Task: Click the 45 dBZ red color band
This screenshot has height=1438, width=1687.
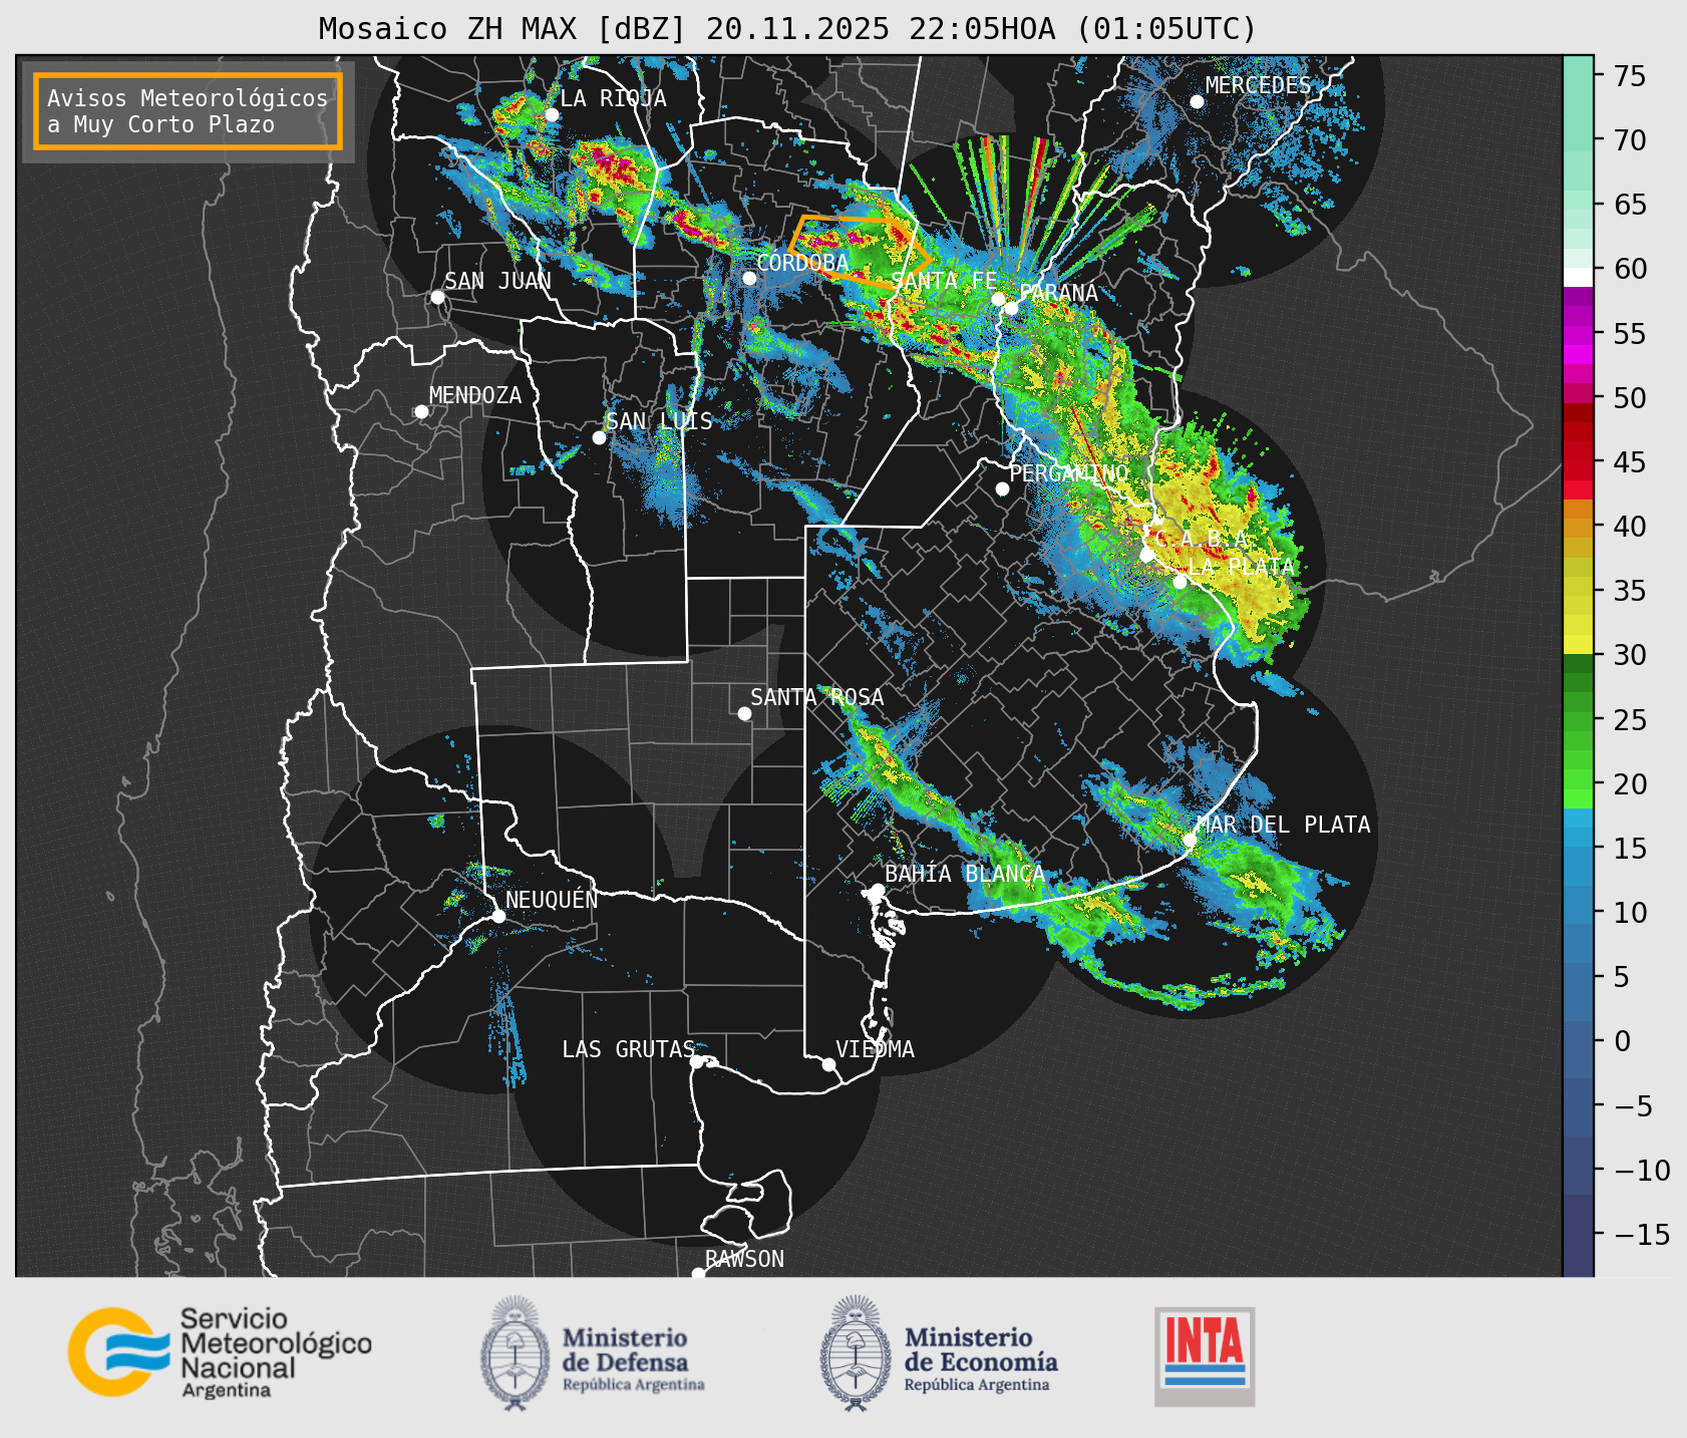Action: pos(1578,462)
